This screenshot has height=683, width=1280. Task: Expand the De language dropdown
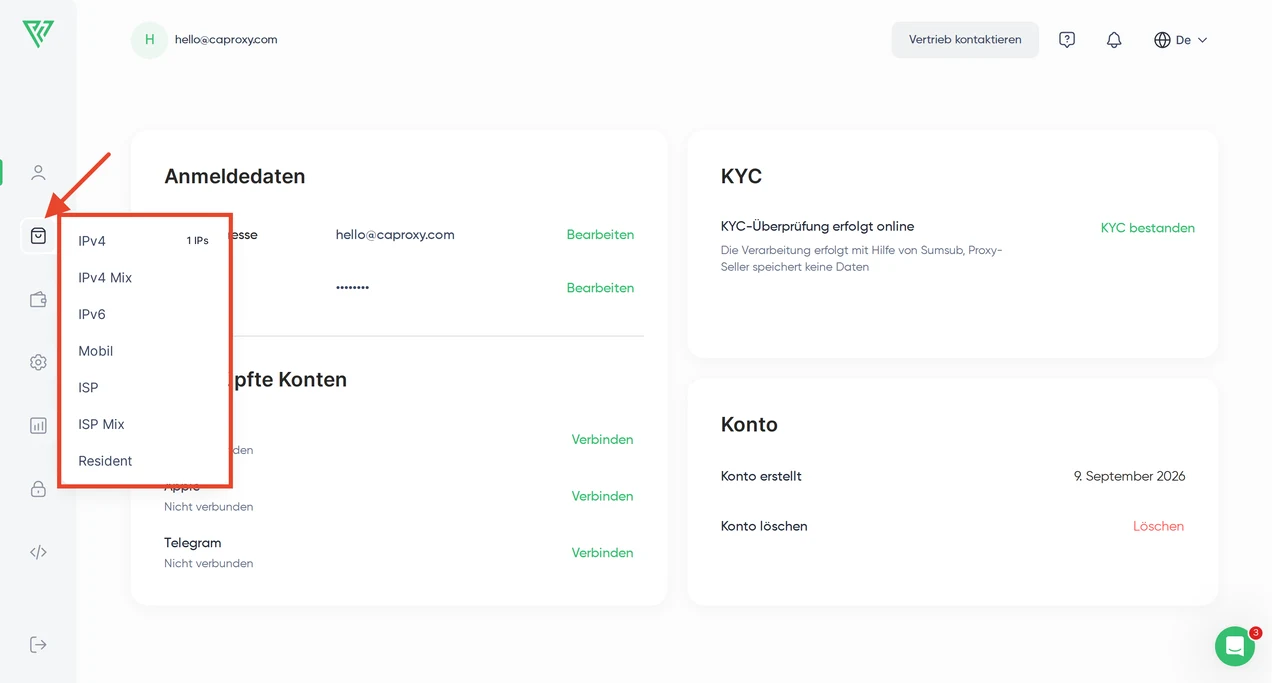(x=1181, y=40)
